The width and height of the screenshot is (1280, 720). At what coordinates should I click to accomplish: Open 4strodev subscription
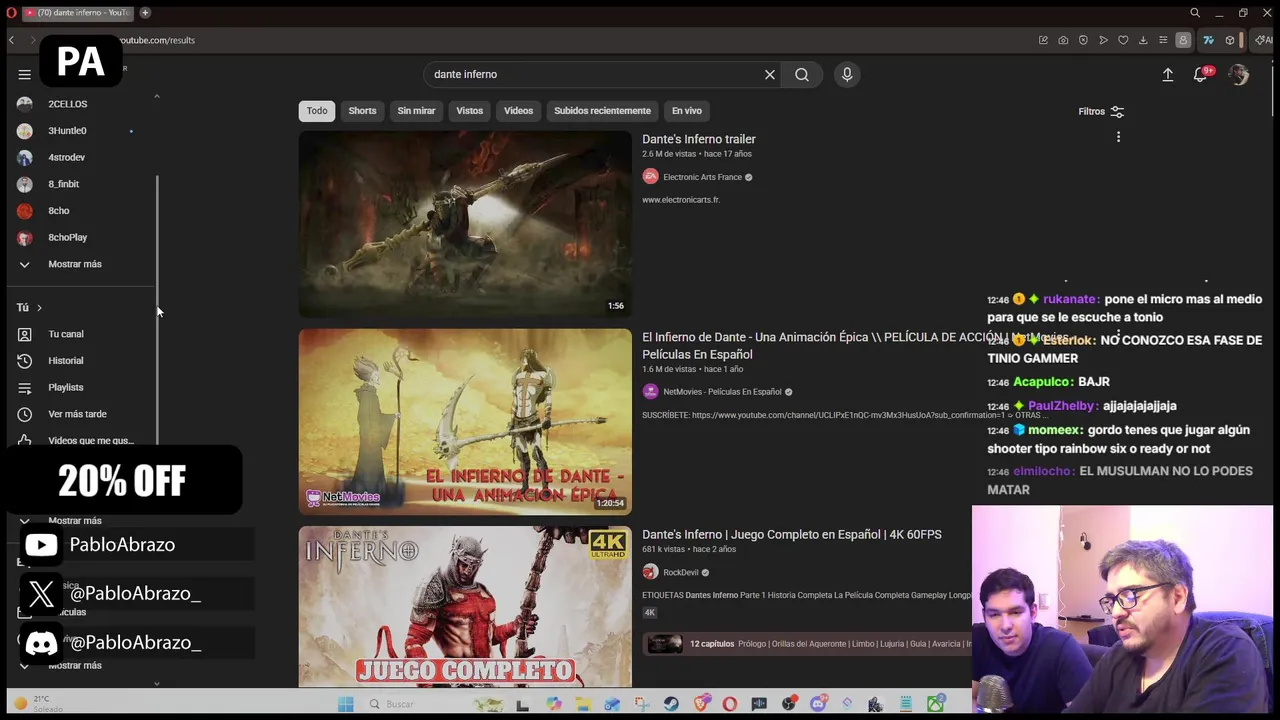point(68,157)
